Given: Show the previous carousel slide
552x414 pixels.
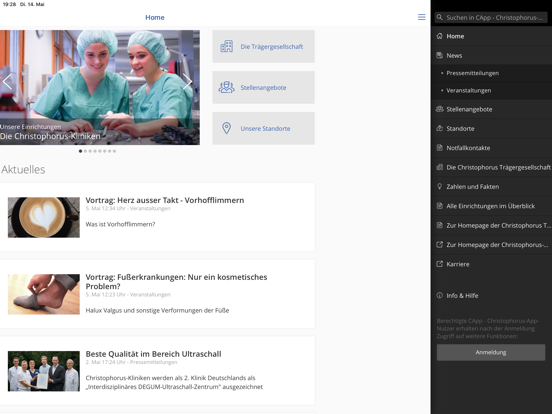Looking at the screenshot, I should tap(7, 82).
